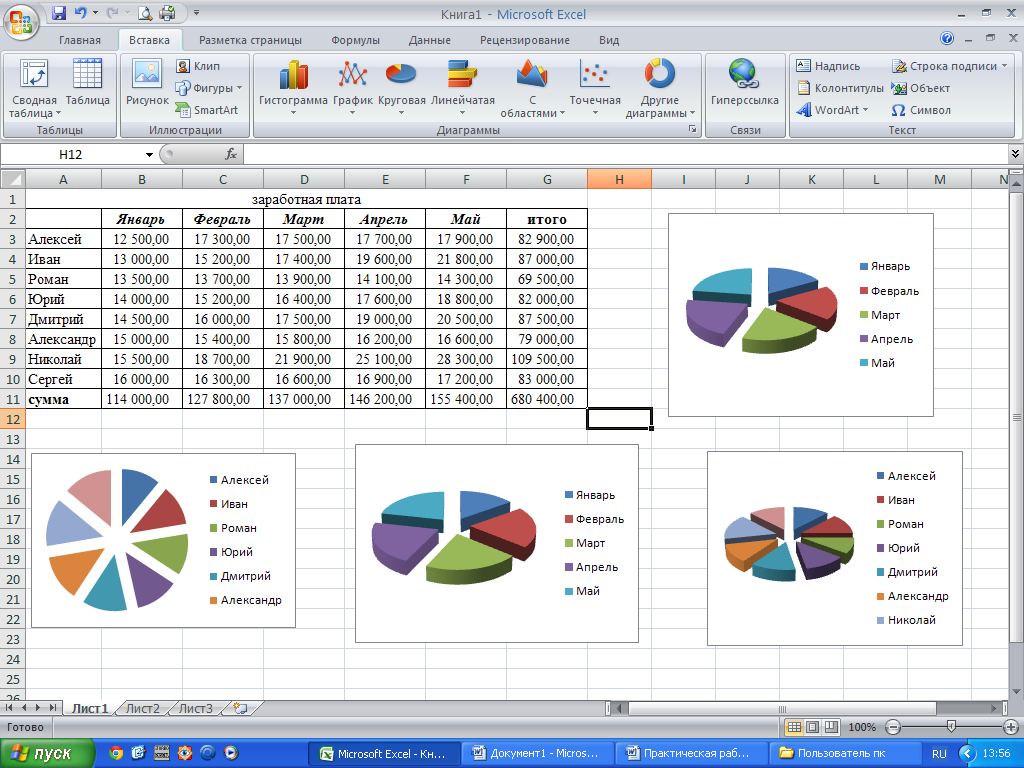
Task: Insert a Рисунок picture
Action: tap(147, 83)
